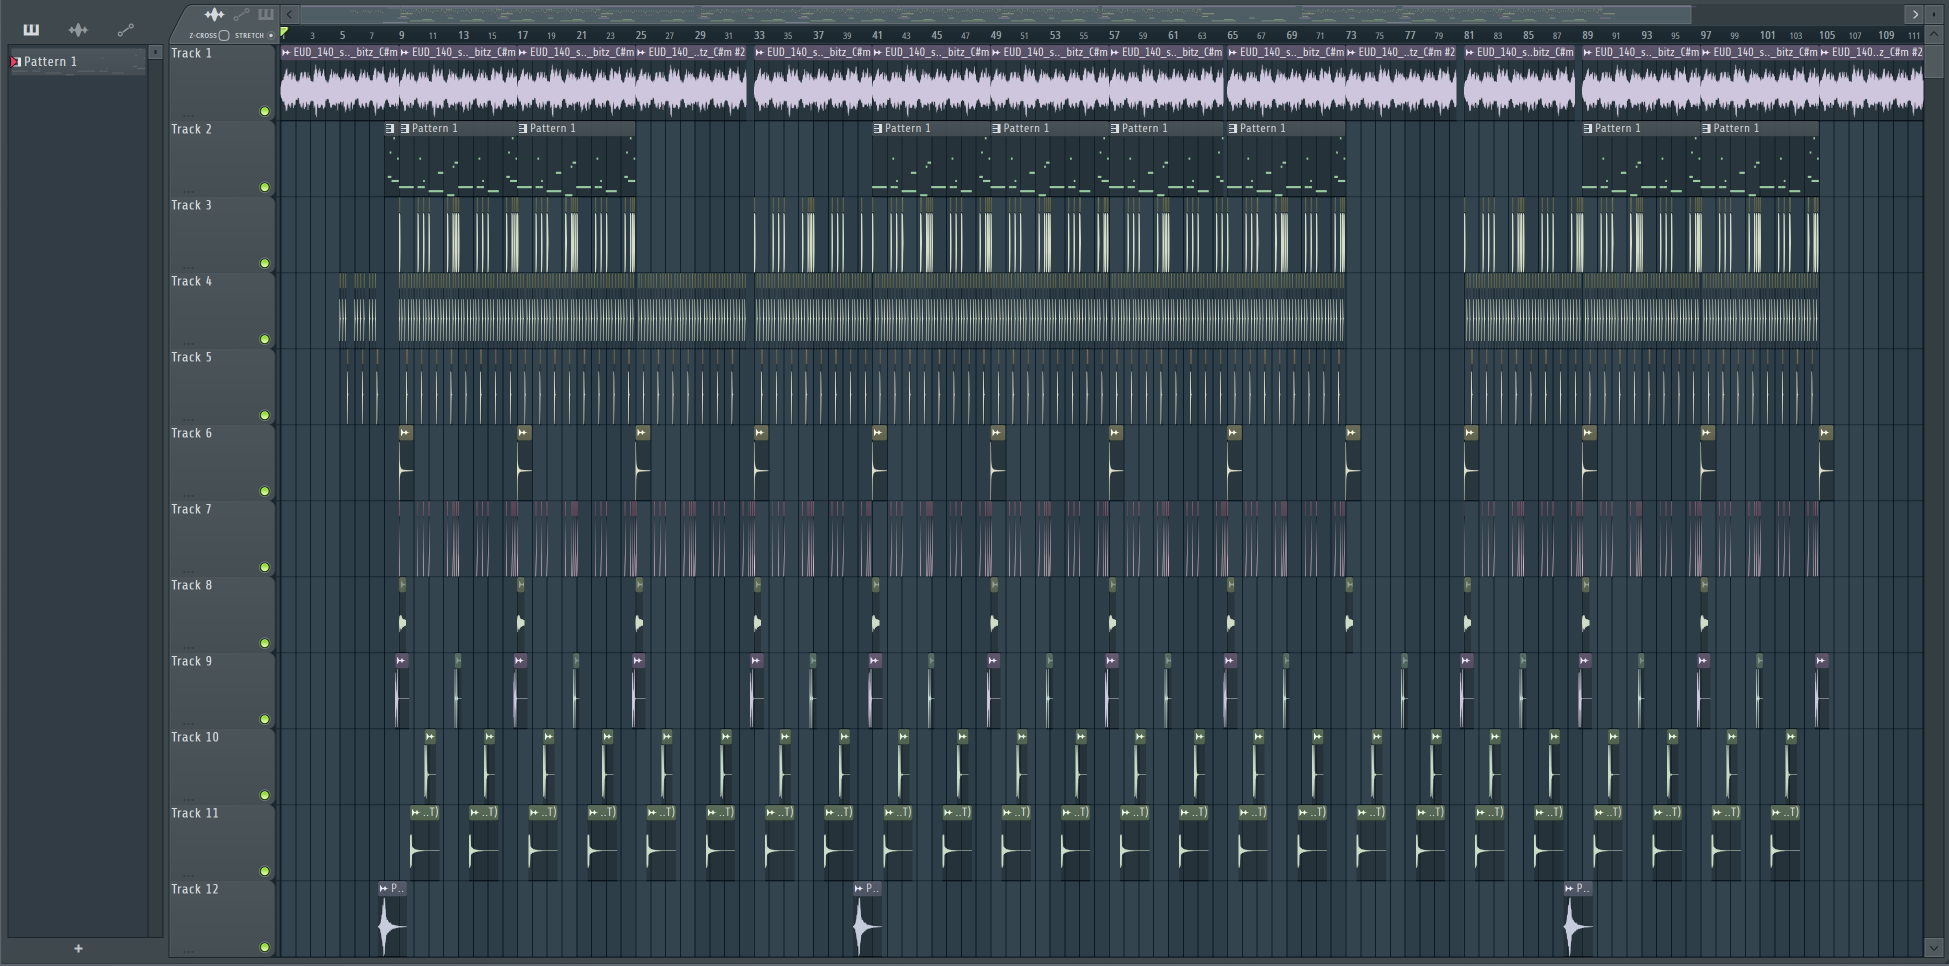Select last Track 11 clip near bar 102
This screenshot has height=966, width=1949.
1786,842
